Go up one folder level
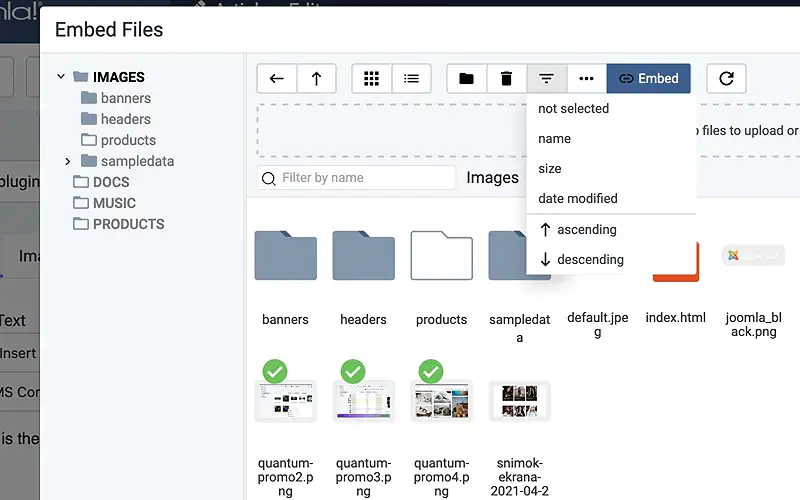This screenshot has width=800, height=500. click(316, 79)
